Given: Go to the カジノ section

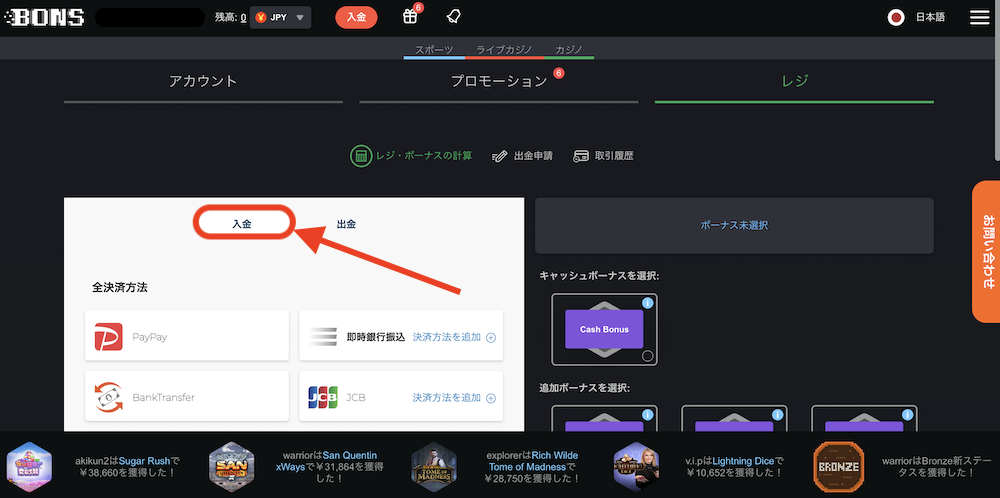Looking at the screenshot, I should [569, 50].
